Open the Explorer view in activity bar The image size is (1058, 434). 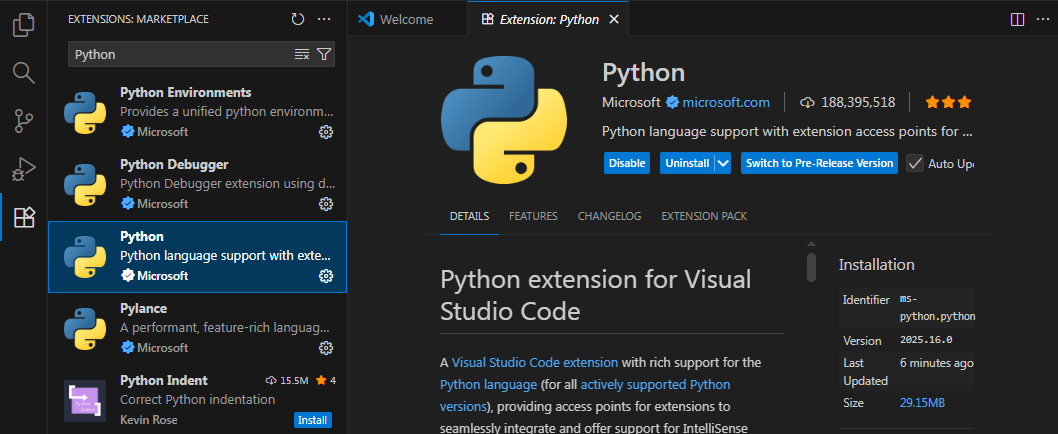click(x=23, y=24)
